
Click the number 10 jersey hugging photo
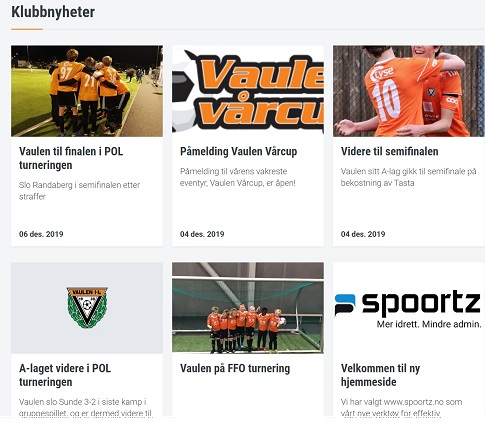[x=409, y=91]
